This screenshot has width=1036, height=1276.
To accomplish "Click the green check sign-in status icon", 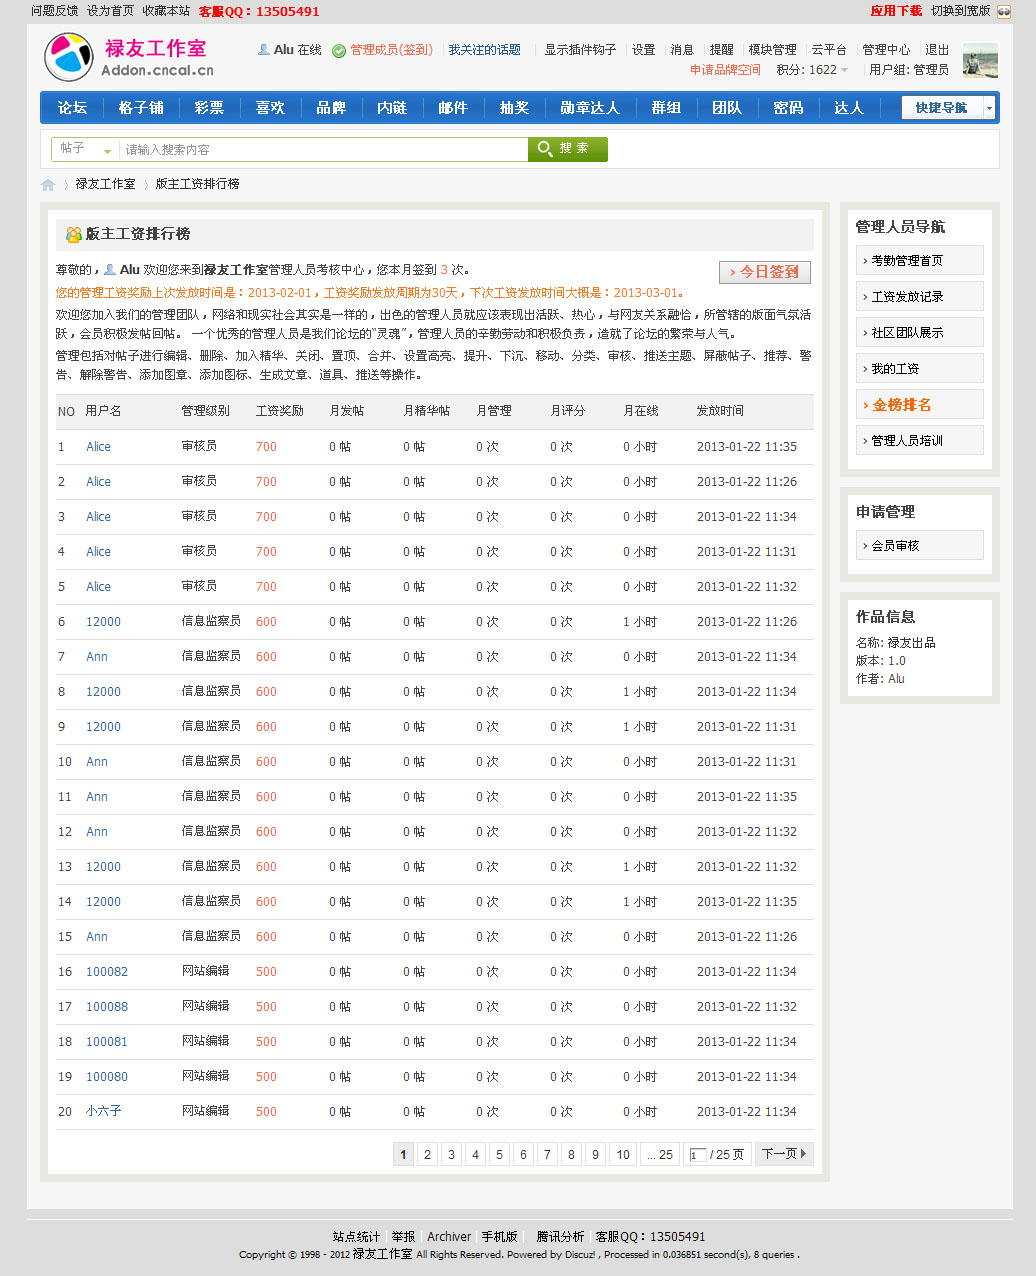I will (339, 50).
